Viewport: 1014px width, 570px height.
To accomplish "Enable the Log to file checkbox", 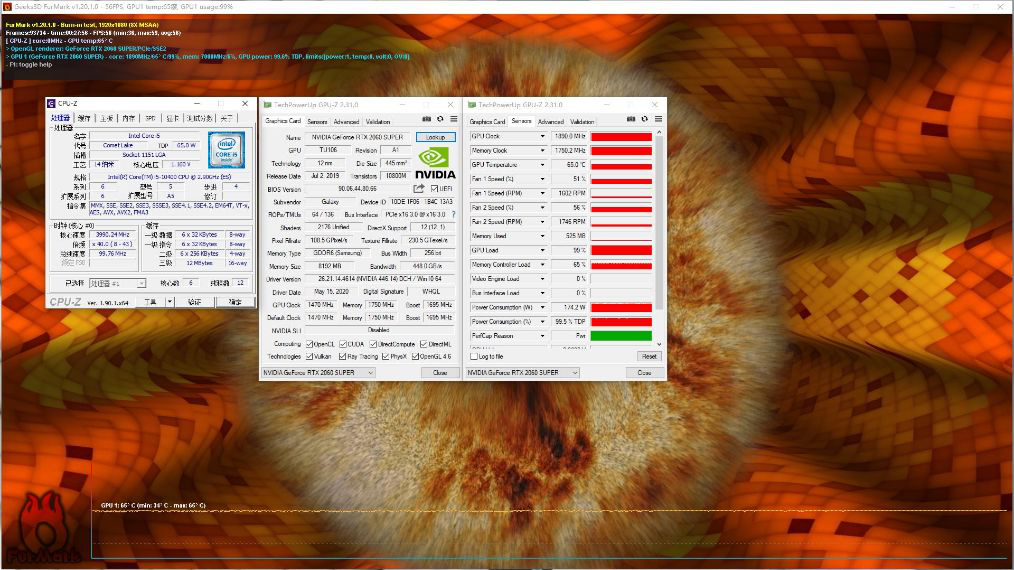I will click(475, 356).
